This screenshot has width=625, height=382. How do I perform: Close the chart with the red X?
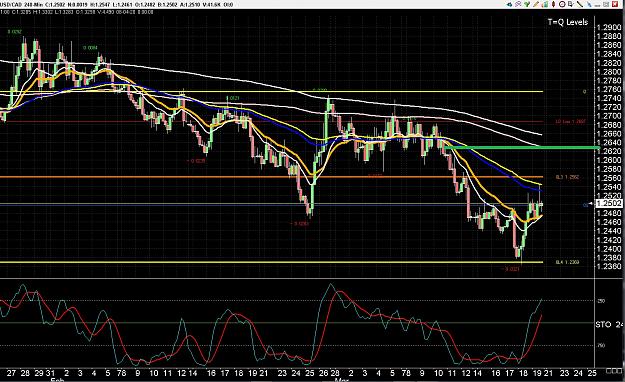point(615,4)
